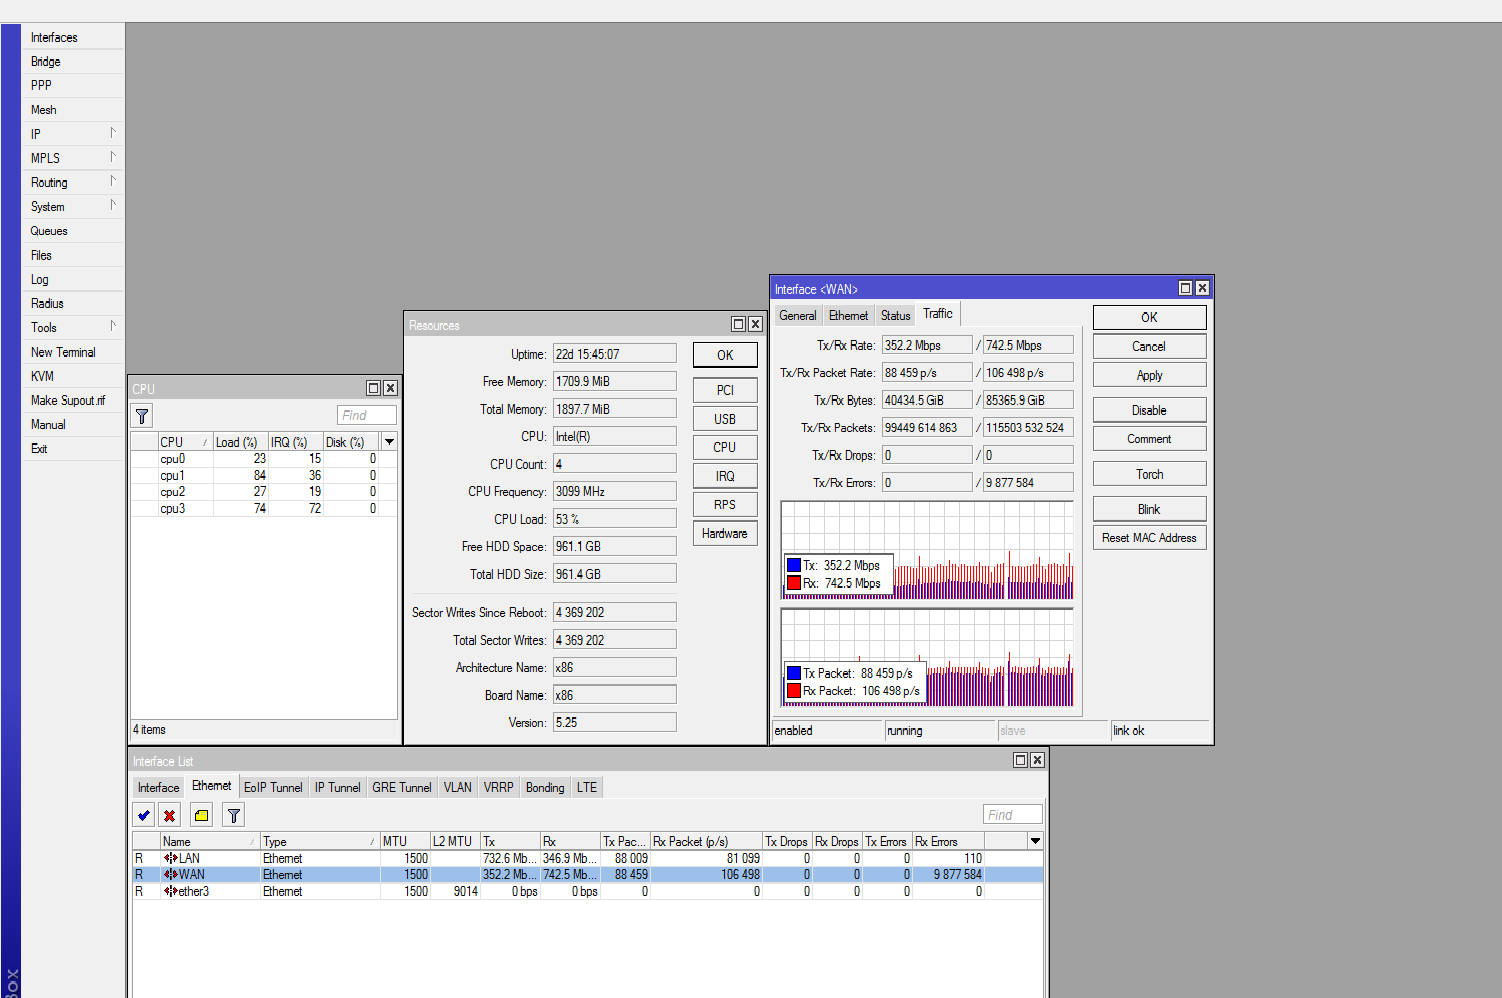Maximize the CPU window
Screen dimensions: 1502x998
[373, 388]
